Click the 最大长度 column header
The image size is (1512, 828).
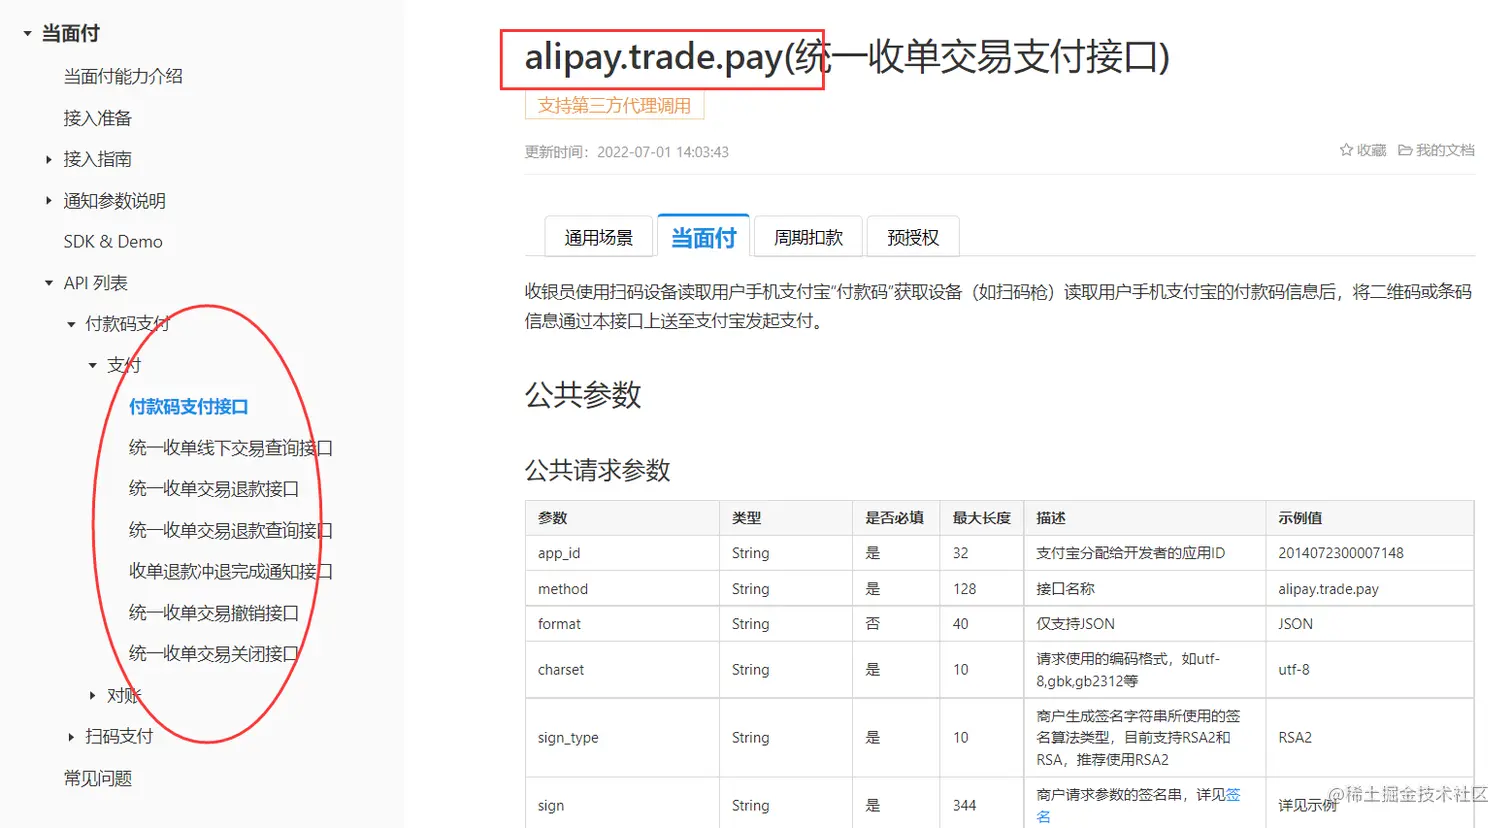point(981,518)
